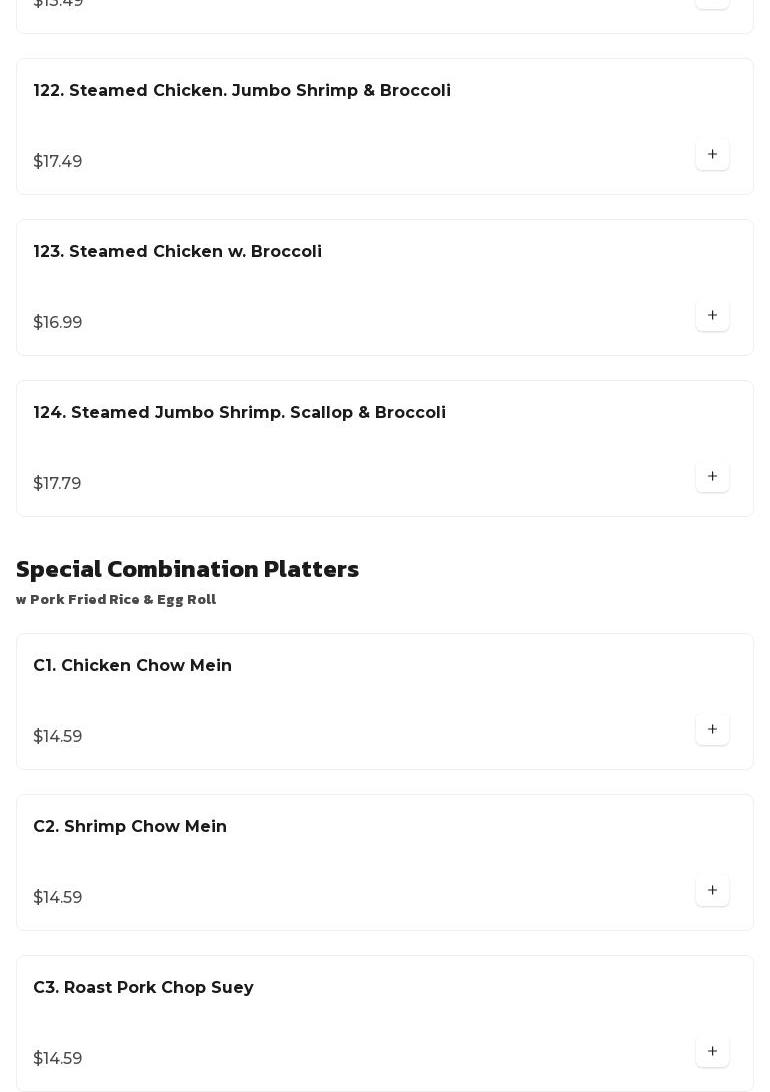Add Steamed Chicken, Jumbo Shrimp & Broccoli to order

712,155
